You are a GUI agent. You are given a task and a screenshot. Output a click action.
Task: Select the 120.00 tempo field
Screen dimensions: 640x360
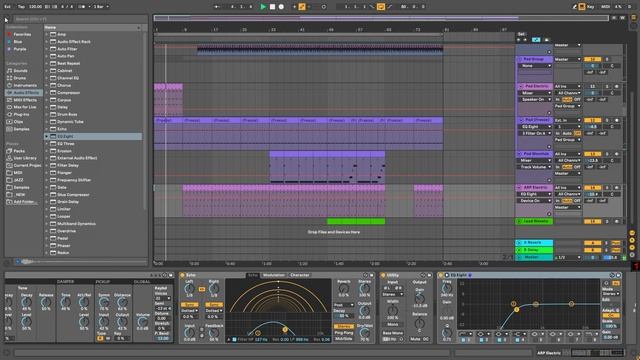click(x=36, y=7)
